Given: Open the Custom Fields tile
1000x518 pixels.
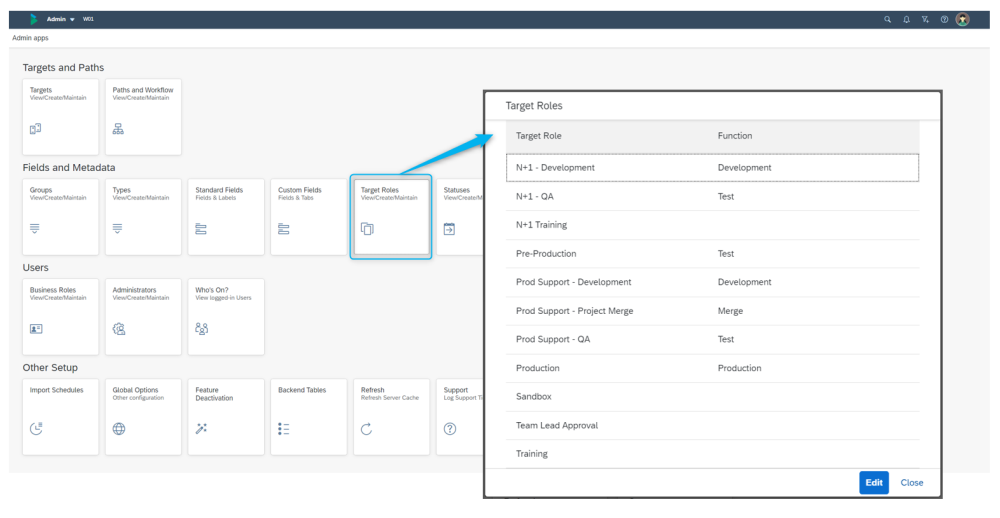Looking at the screenshot, I should point(309,217).
